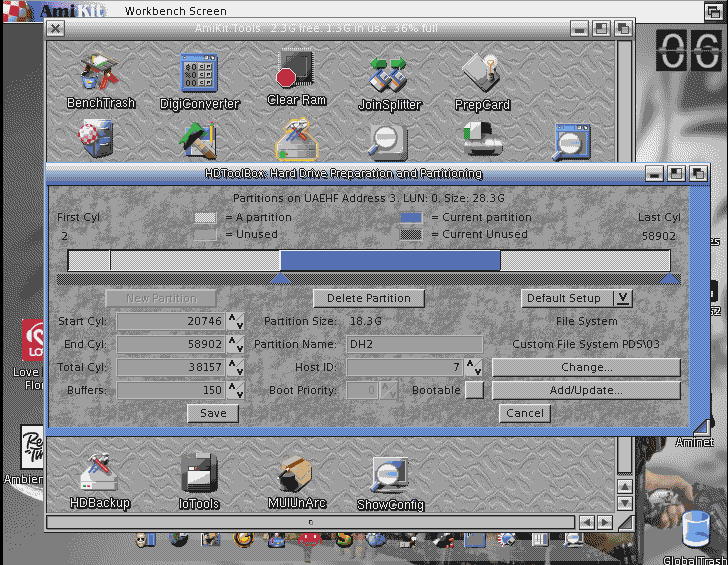Edit the Partition Name field DH2

pyautogui.click(x=415, y=344)
